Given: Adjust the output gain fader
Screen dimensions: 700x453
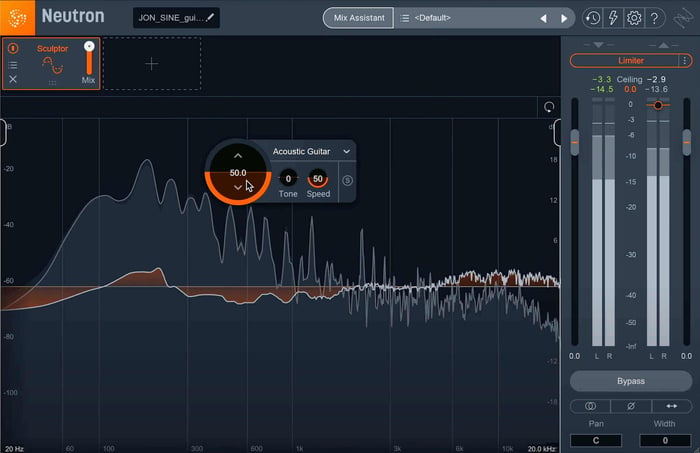Looking at the screenshot, I should click(x=687, y=142).
